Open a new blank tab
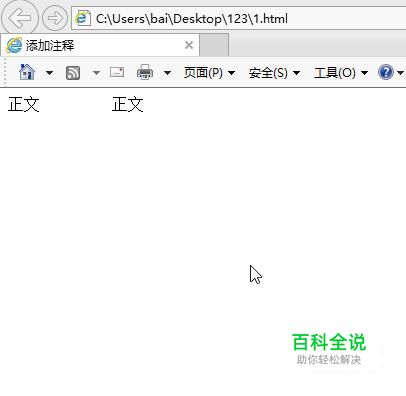Image resolution: width=406 pixels, height=396 pixels. (x=214, y=45)
